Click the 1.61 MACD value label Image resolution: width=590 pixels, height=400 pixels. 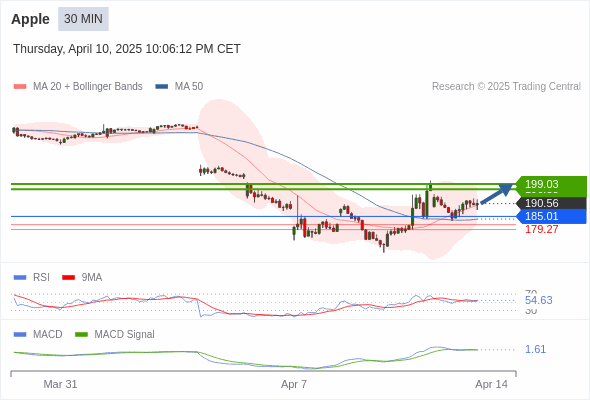point(535,349)
